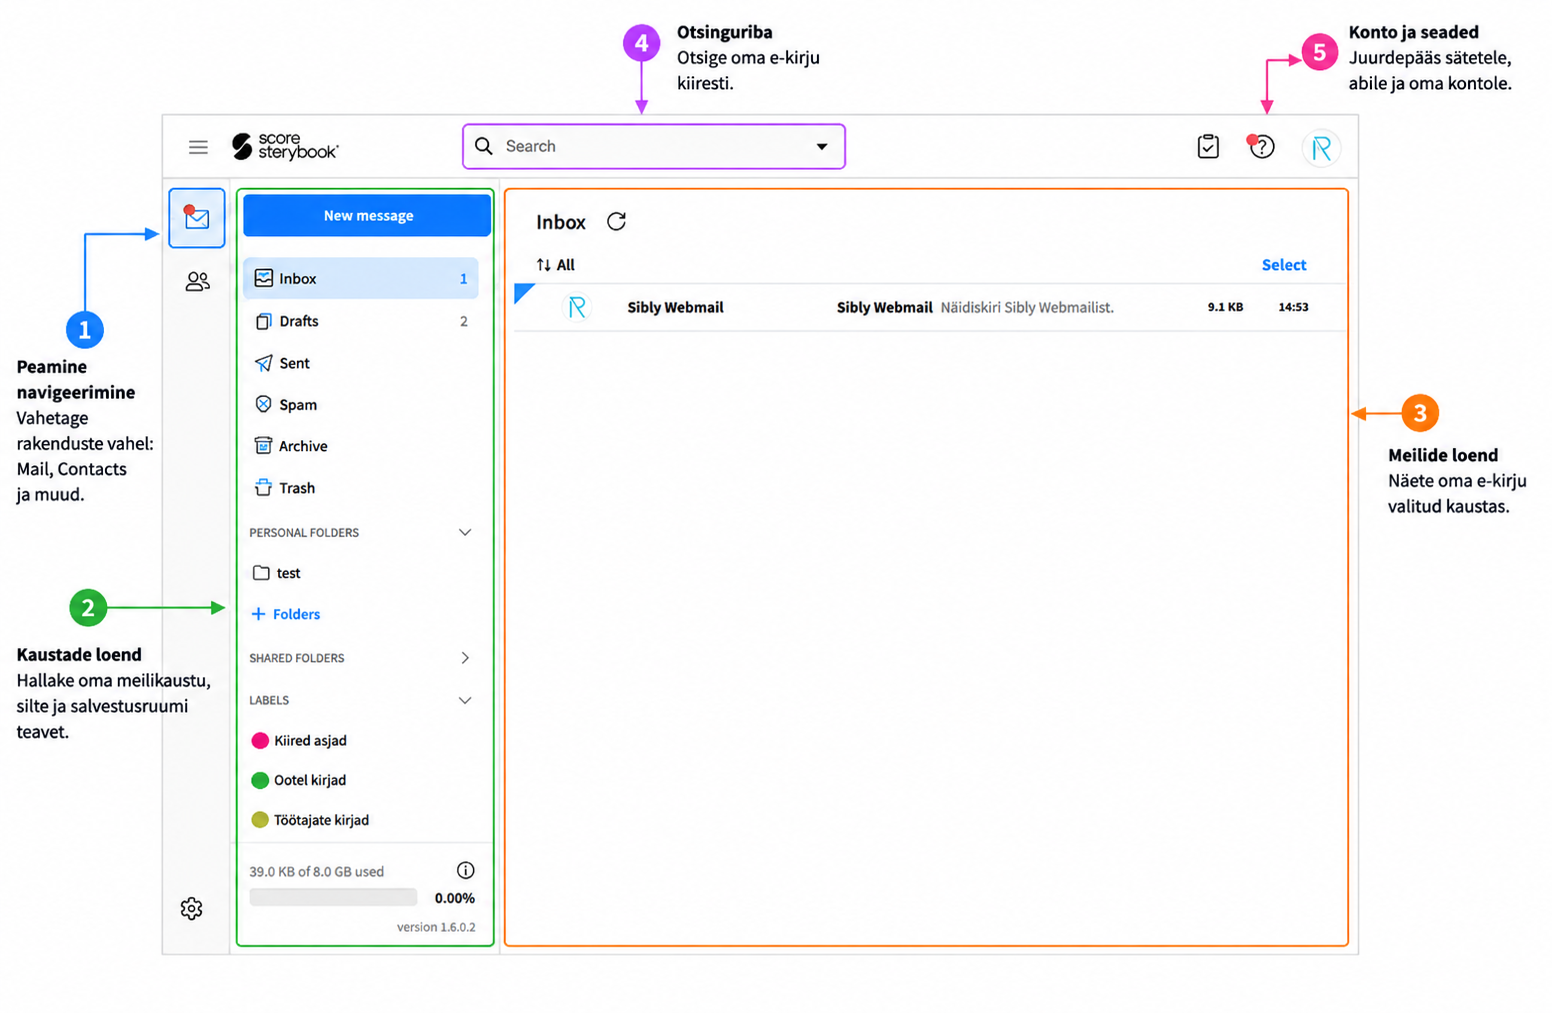Image resolution: width=1552 pixels, height=1013 pixels.
Task: Click '39.0 KB of 8.0 GB used' text
Action: (x=316, y=871)
